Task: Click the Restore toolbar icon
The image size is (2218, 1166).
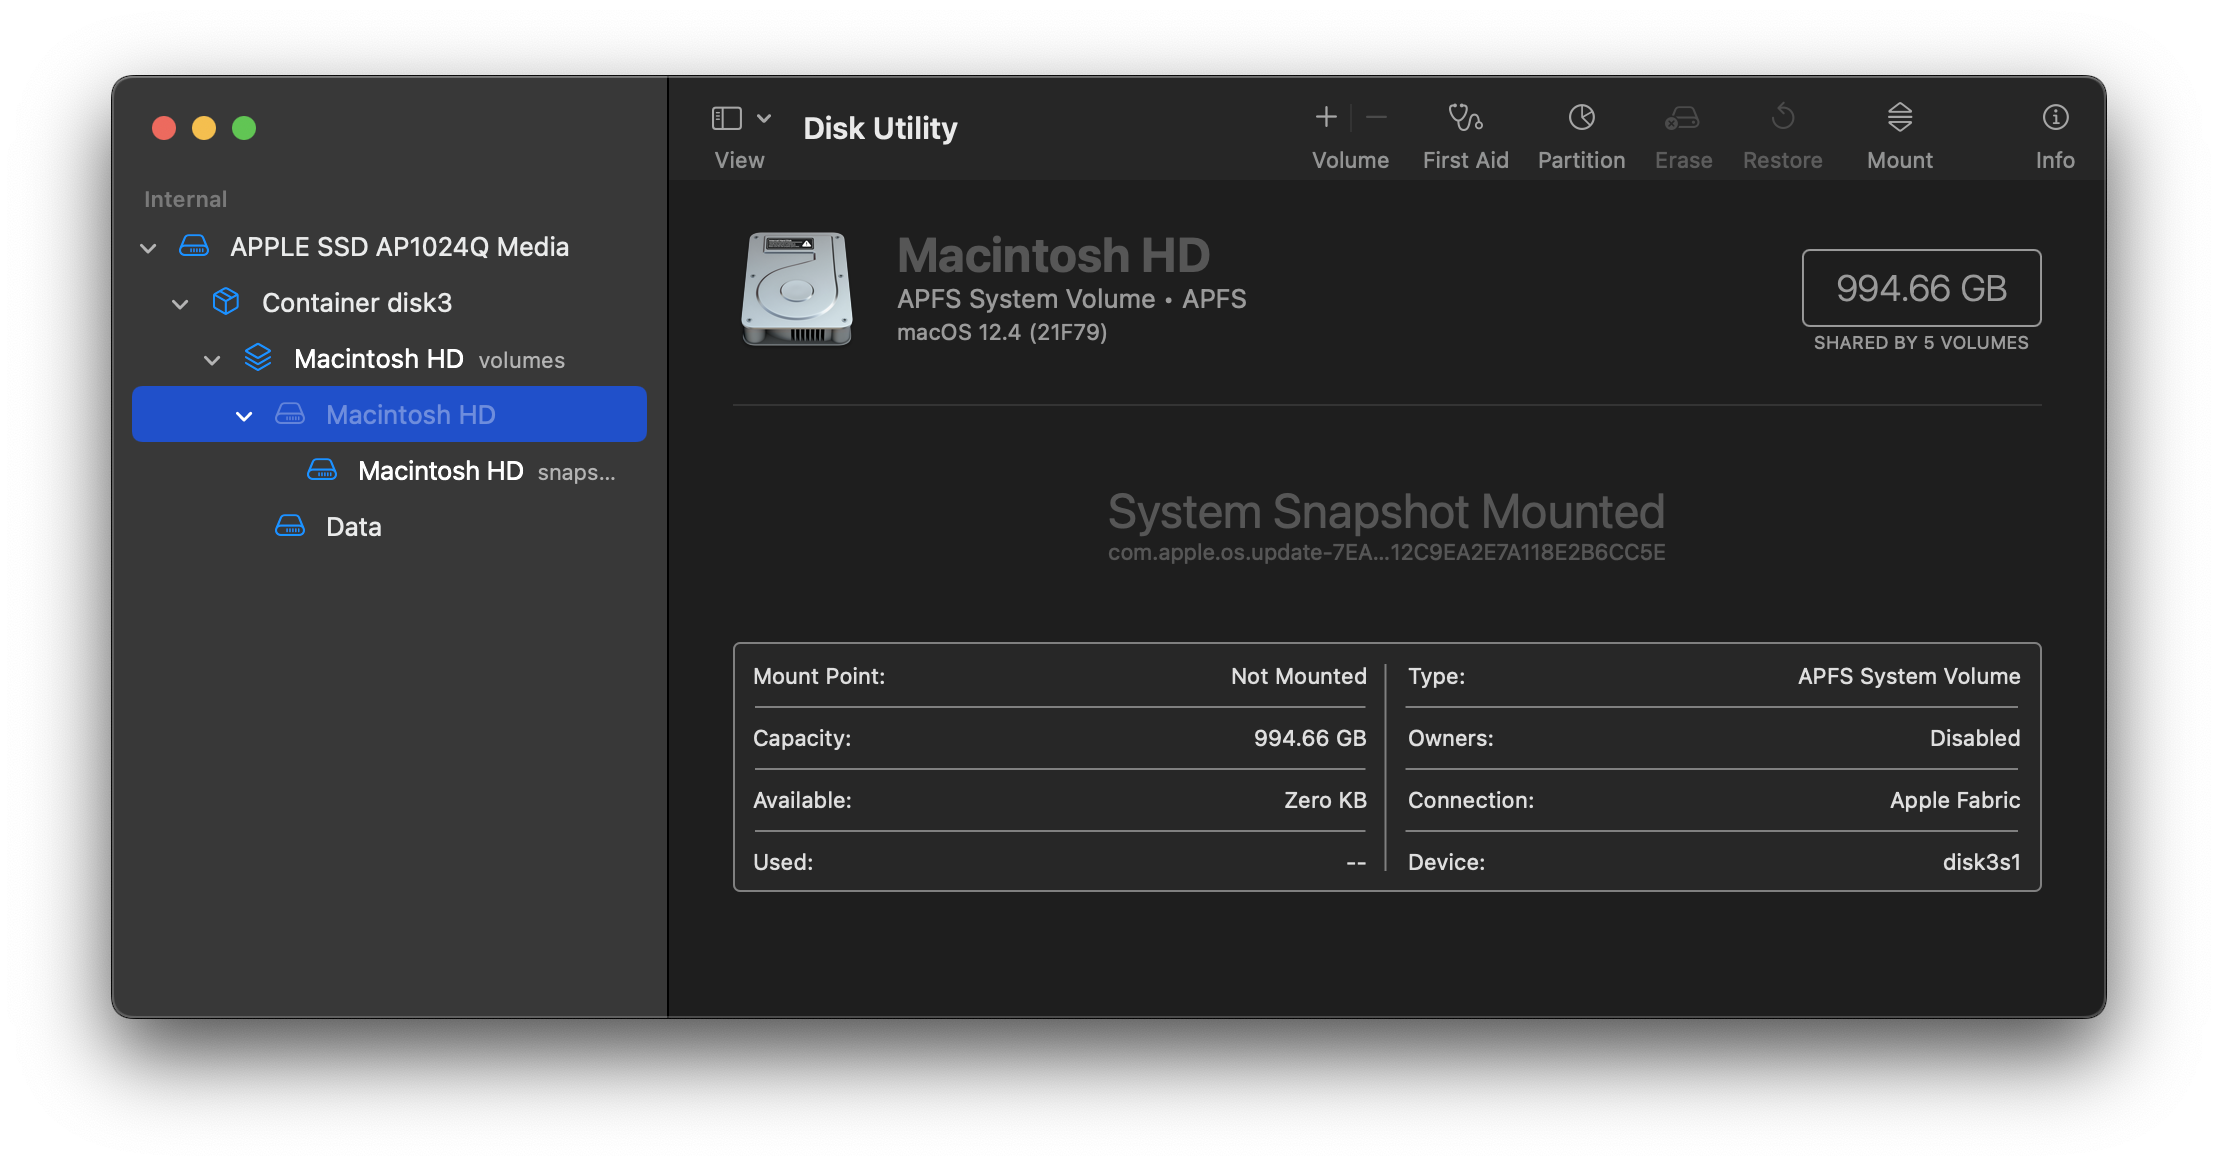Action: [1782, 118]
